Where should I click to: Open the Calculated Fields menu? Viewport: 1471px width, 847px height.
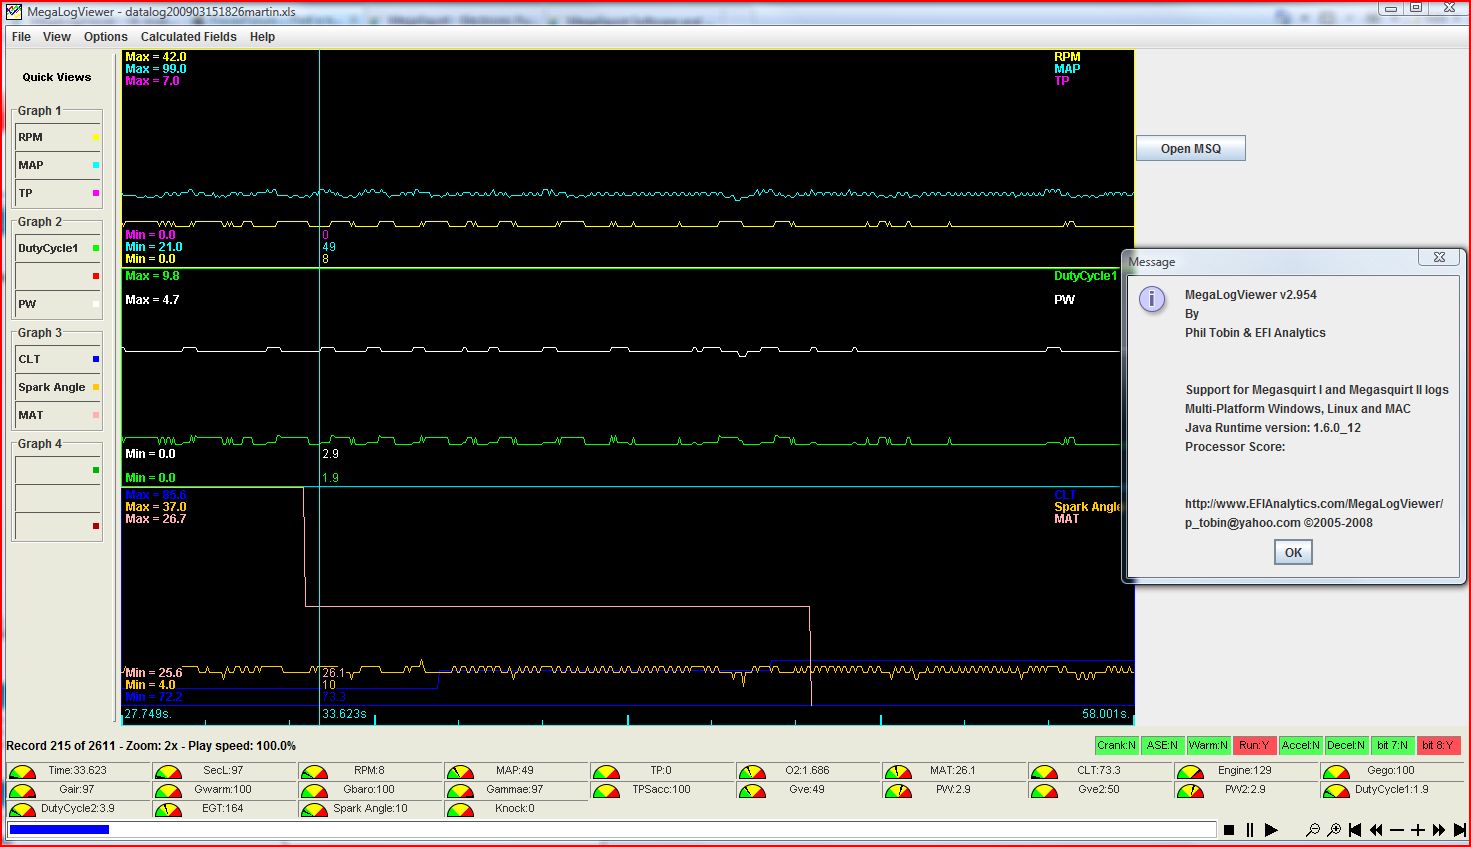189,37
